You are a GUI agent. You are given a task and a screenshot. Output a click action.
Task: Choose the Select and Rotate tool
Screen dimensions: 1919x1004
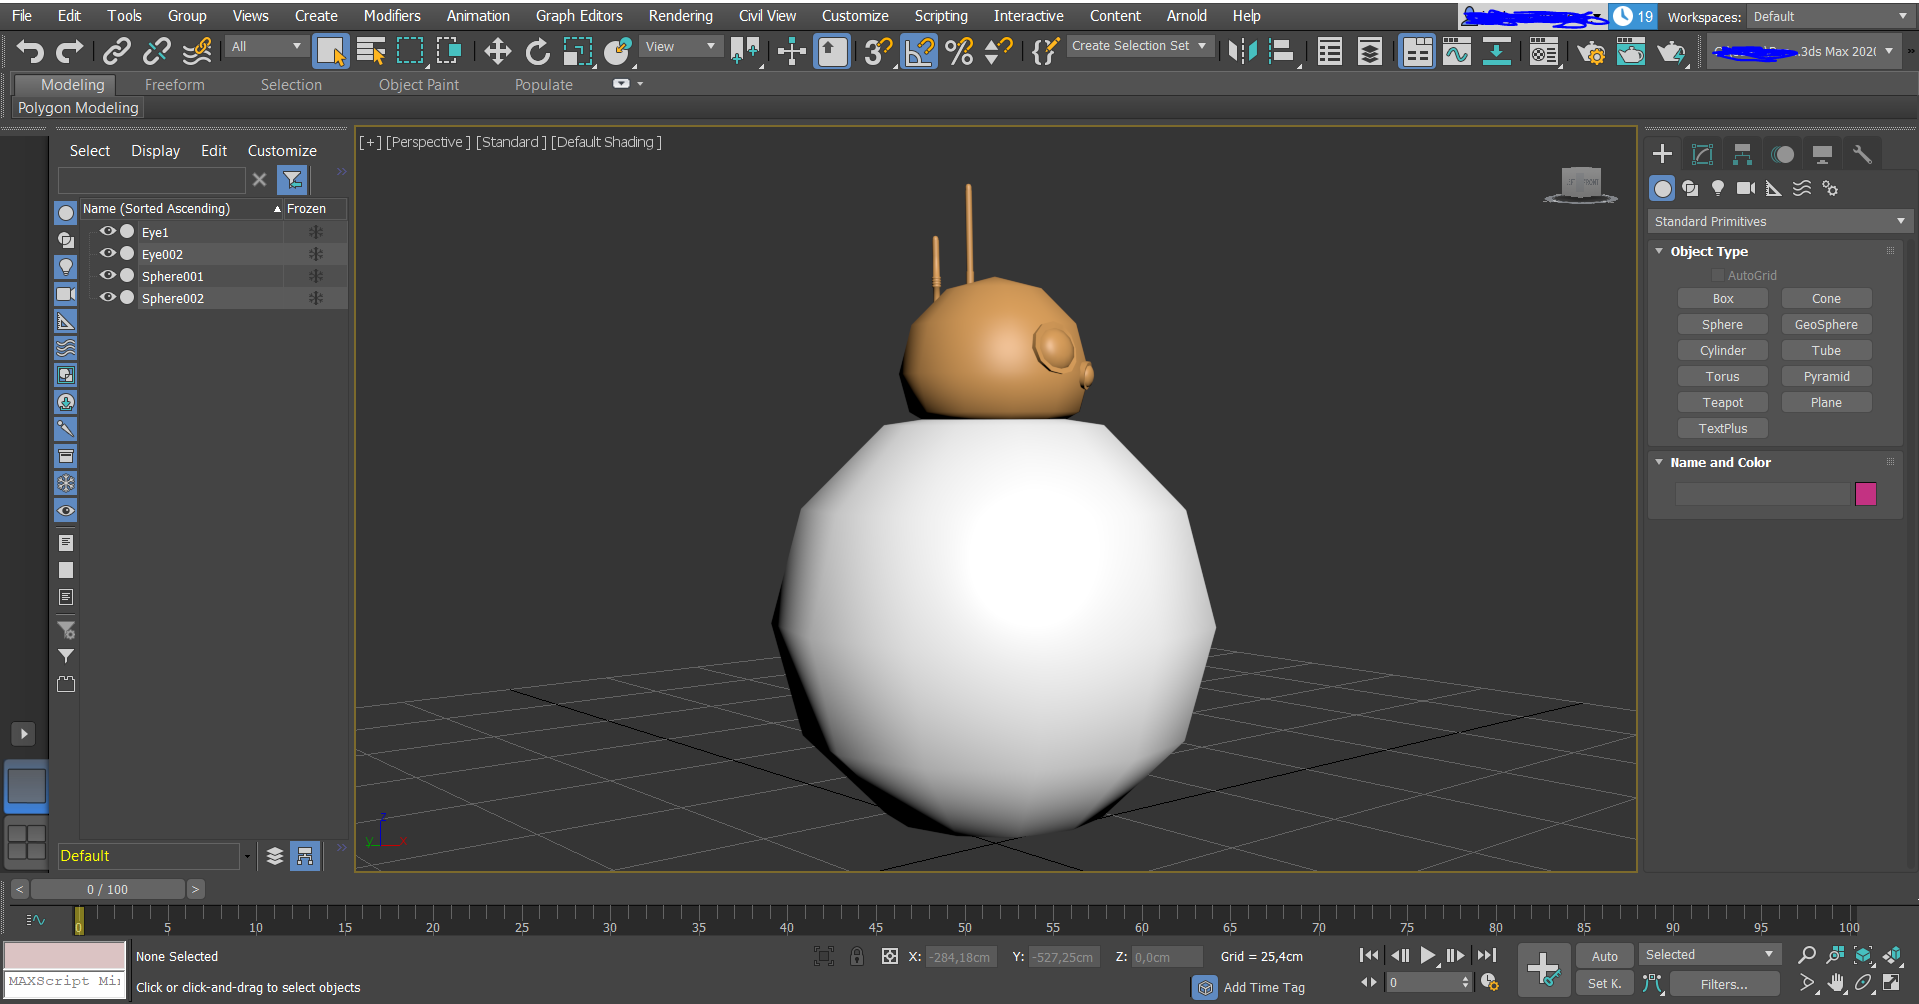pyautogui.click(x=538, y=51)
